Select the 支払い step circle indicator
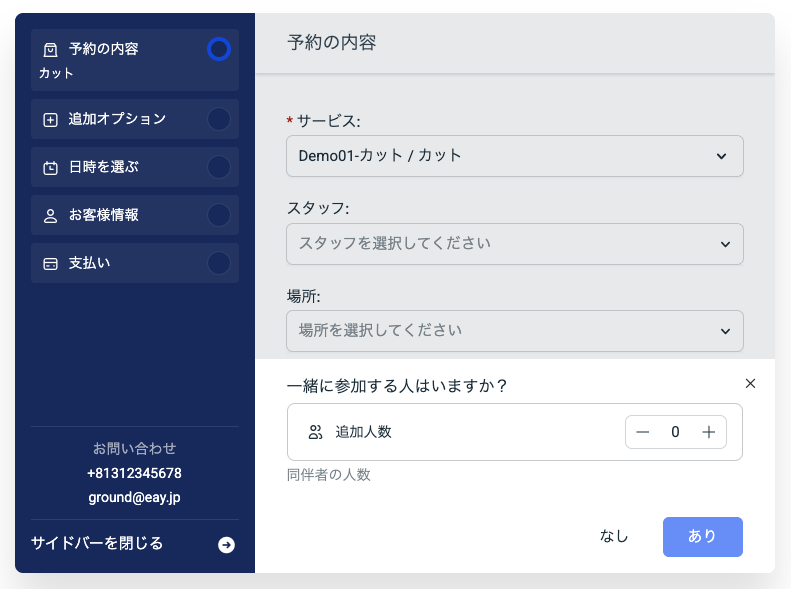The height and width of the screenshot is (589, 791). [218, 263]
